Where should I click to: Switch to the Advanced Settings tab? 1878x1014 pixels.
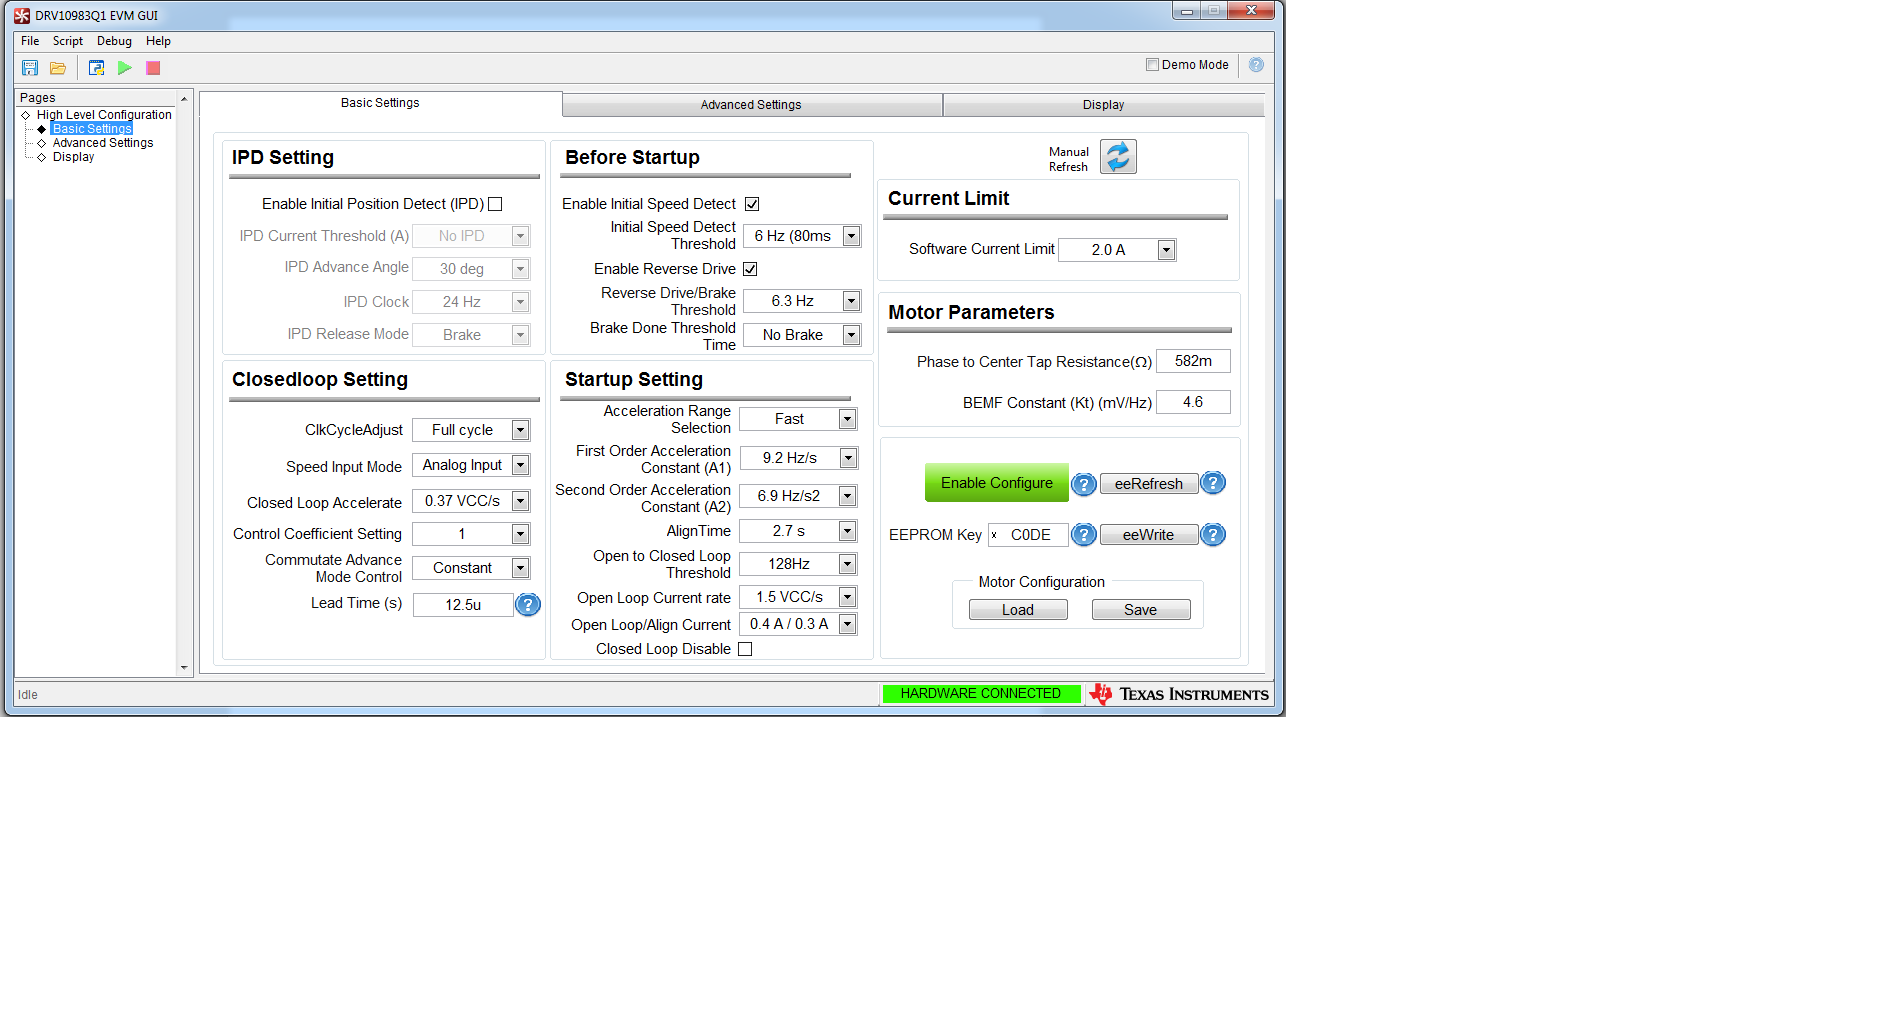pos(752,105)
